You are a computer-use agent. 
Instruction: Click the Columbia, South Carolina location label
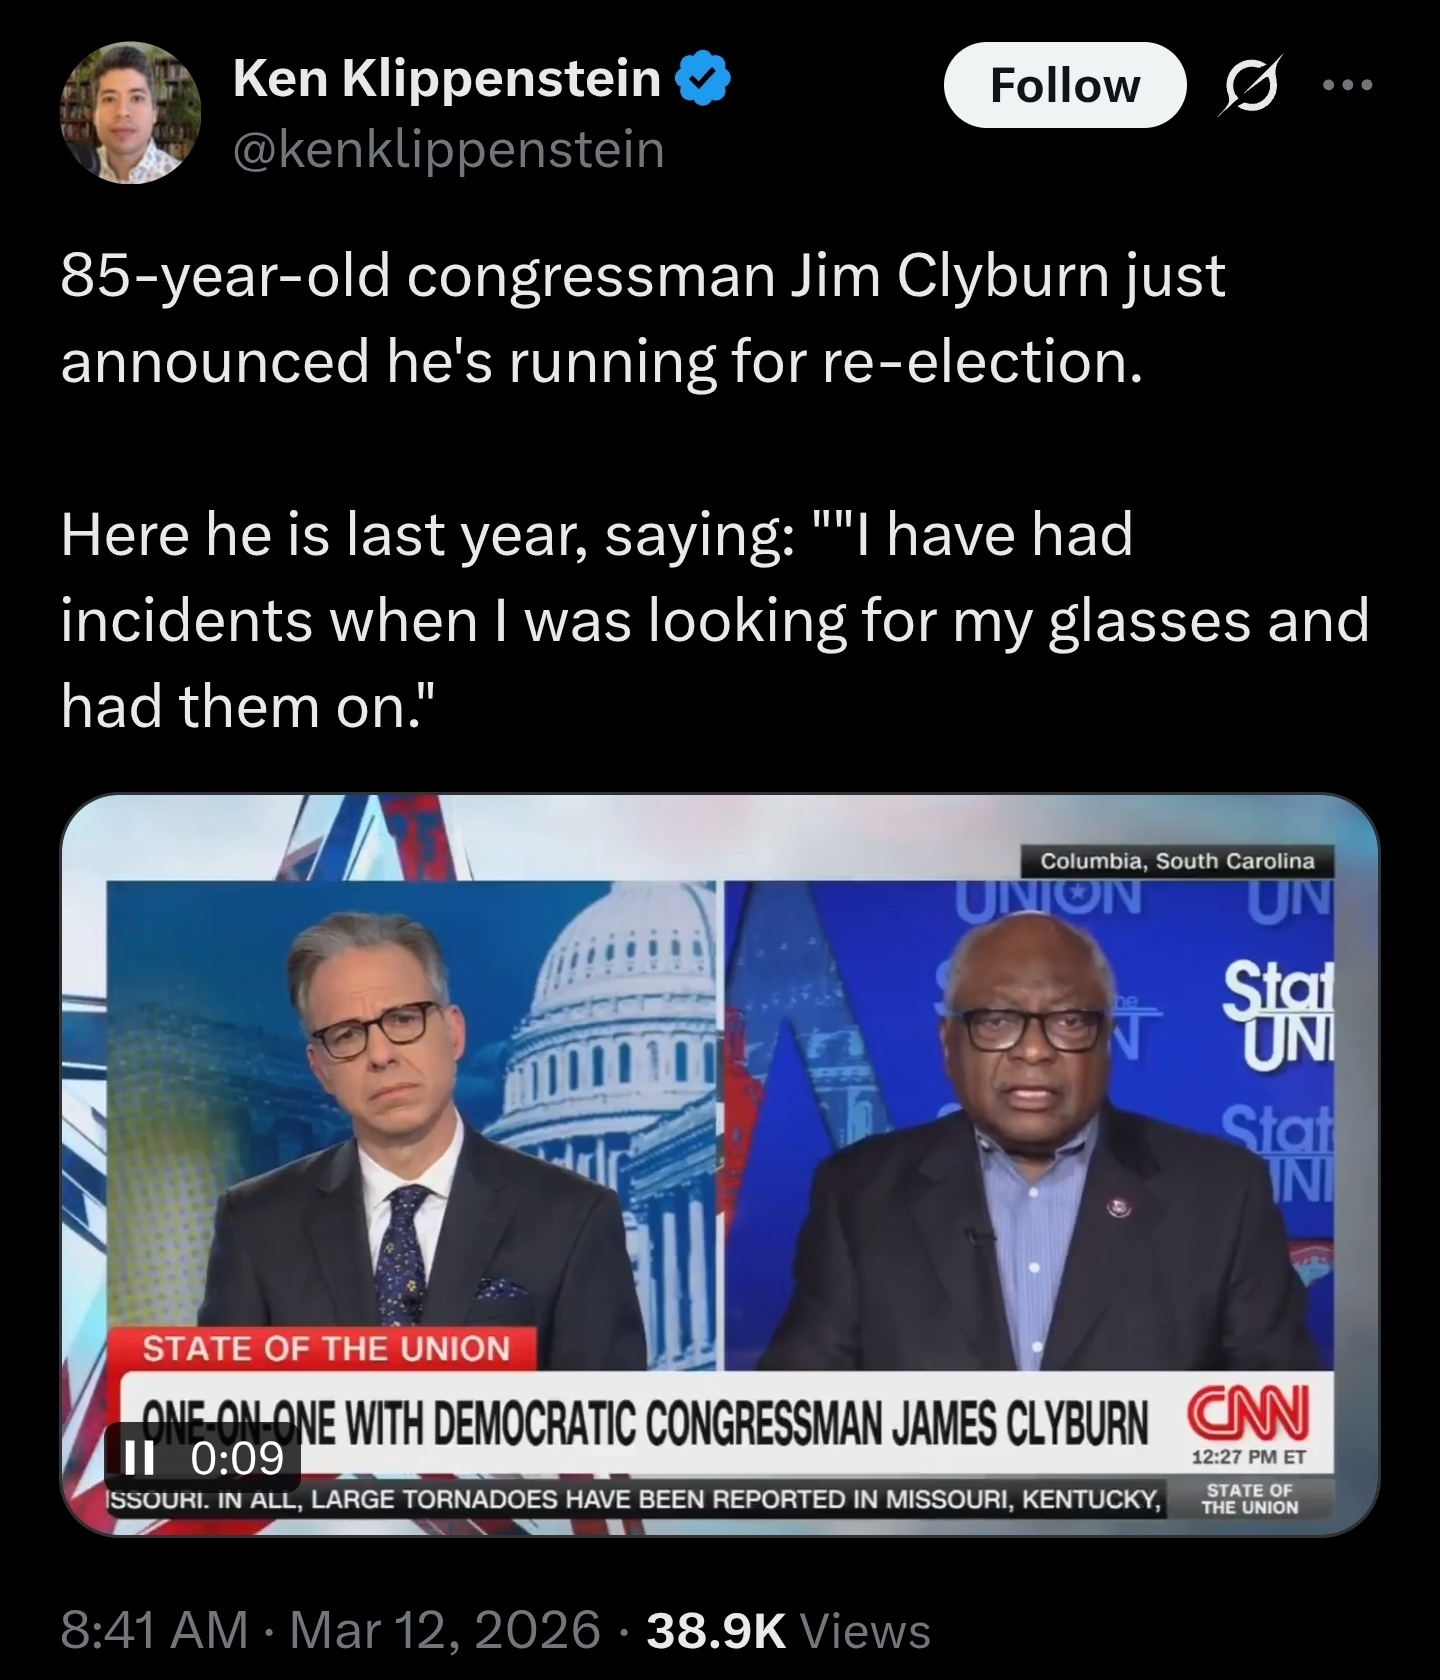1177,861
